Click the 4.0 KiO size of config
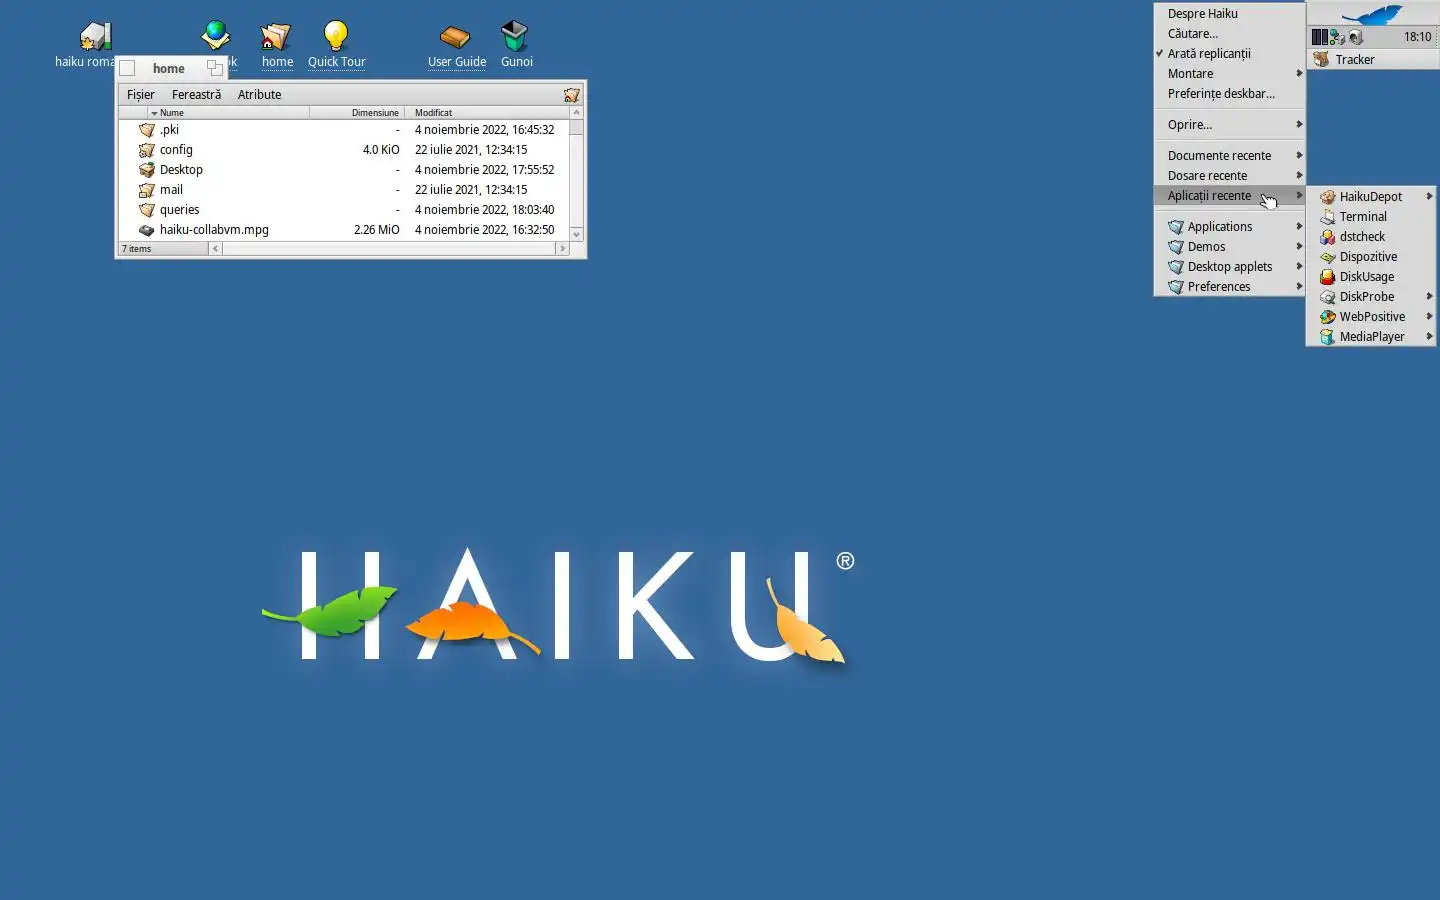 tap(381, 150)
